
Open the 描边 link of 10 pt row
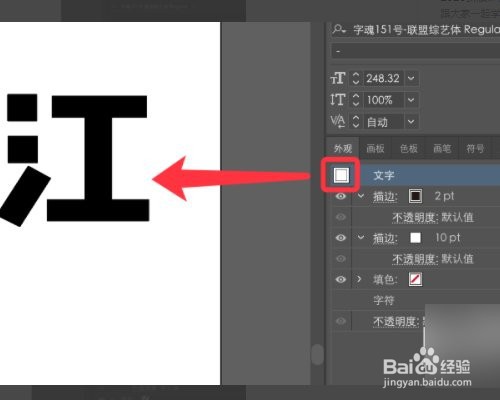[x=385, y=238]
